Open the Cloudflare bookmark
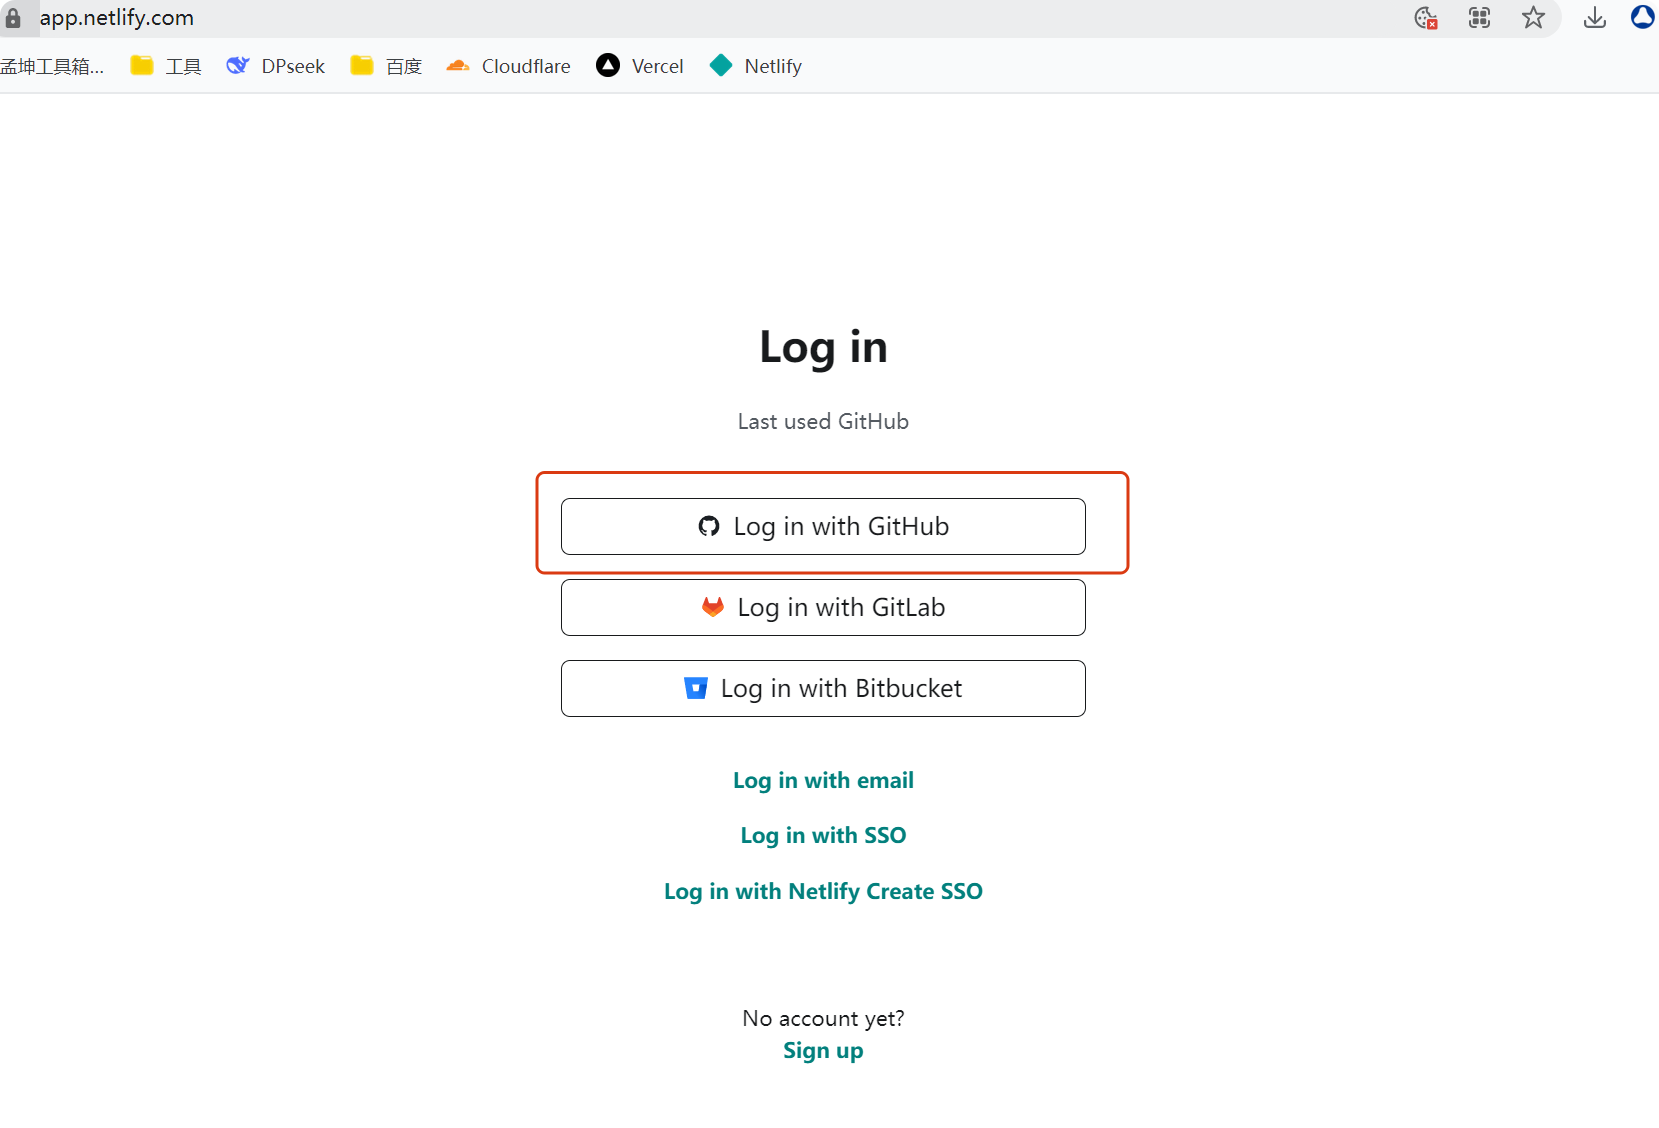 [x=508, y=66]
